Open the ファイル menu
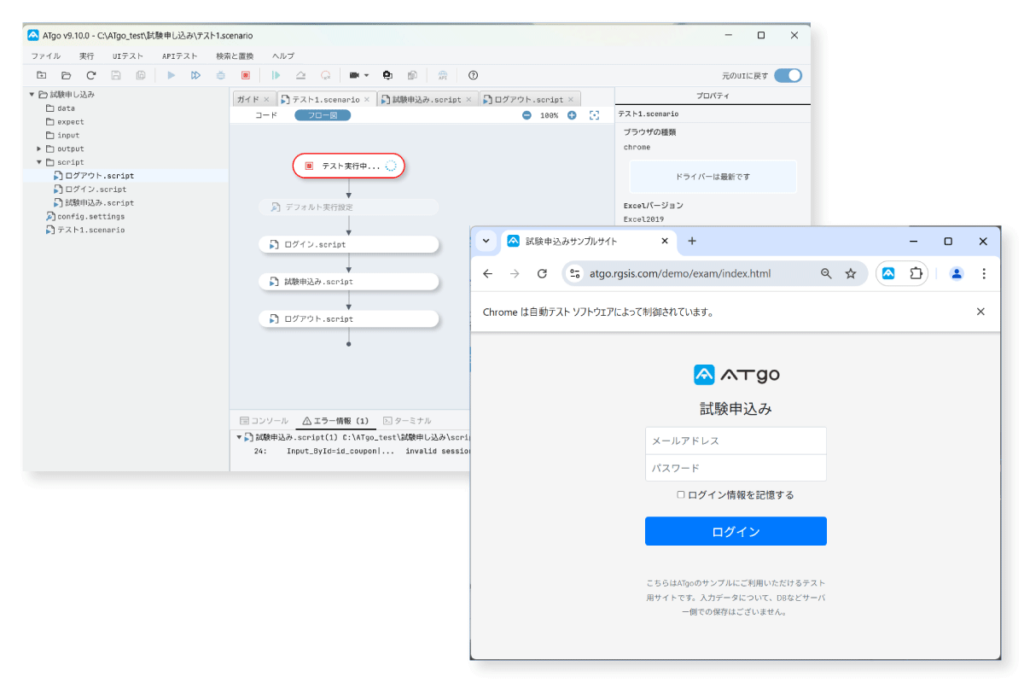Viewport: 1024px width, 683px height. 46,56
